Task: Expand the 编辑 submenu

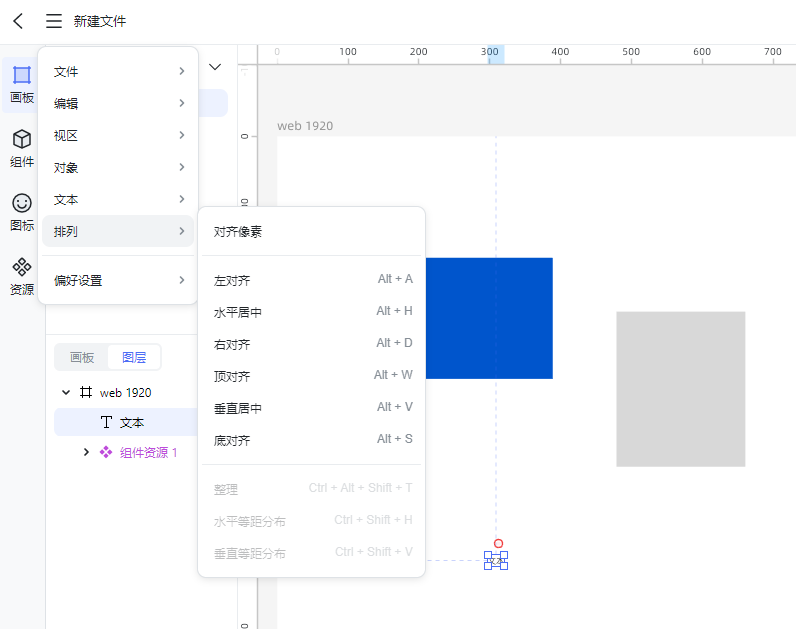Action: pos(118,104)
